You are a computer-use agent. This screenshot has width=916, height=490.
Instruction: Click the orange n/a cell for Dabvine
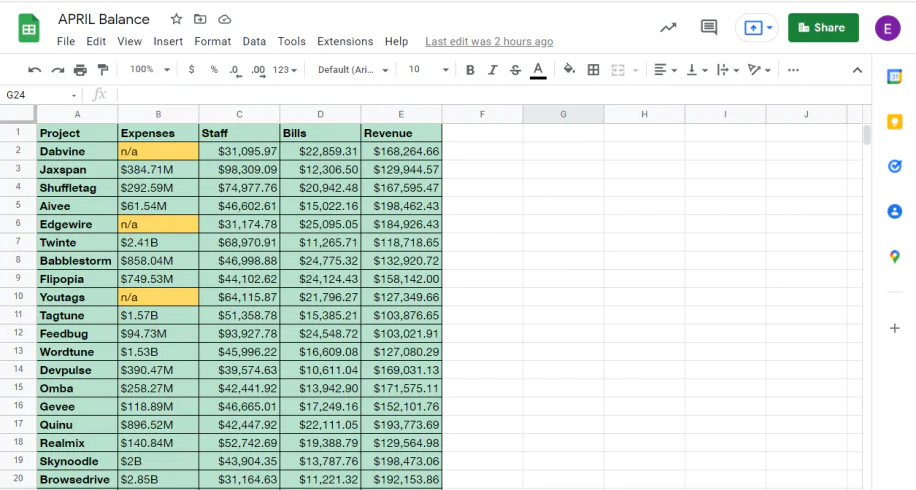pyautogui.click(x=158, y=151)
